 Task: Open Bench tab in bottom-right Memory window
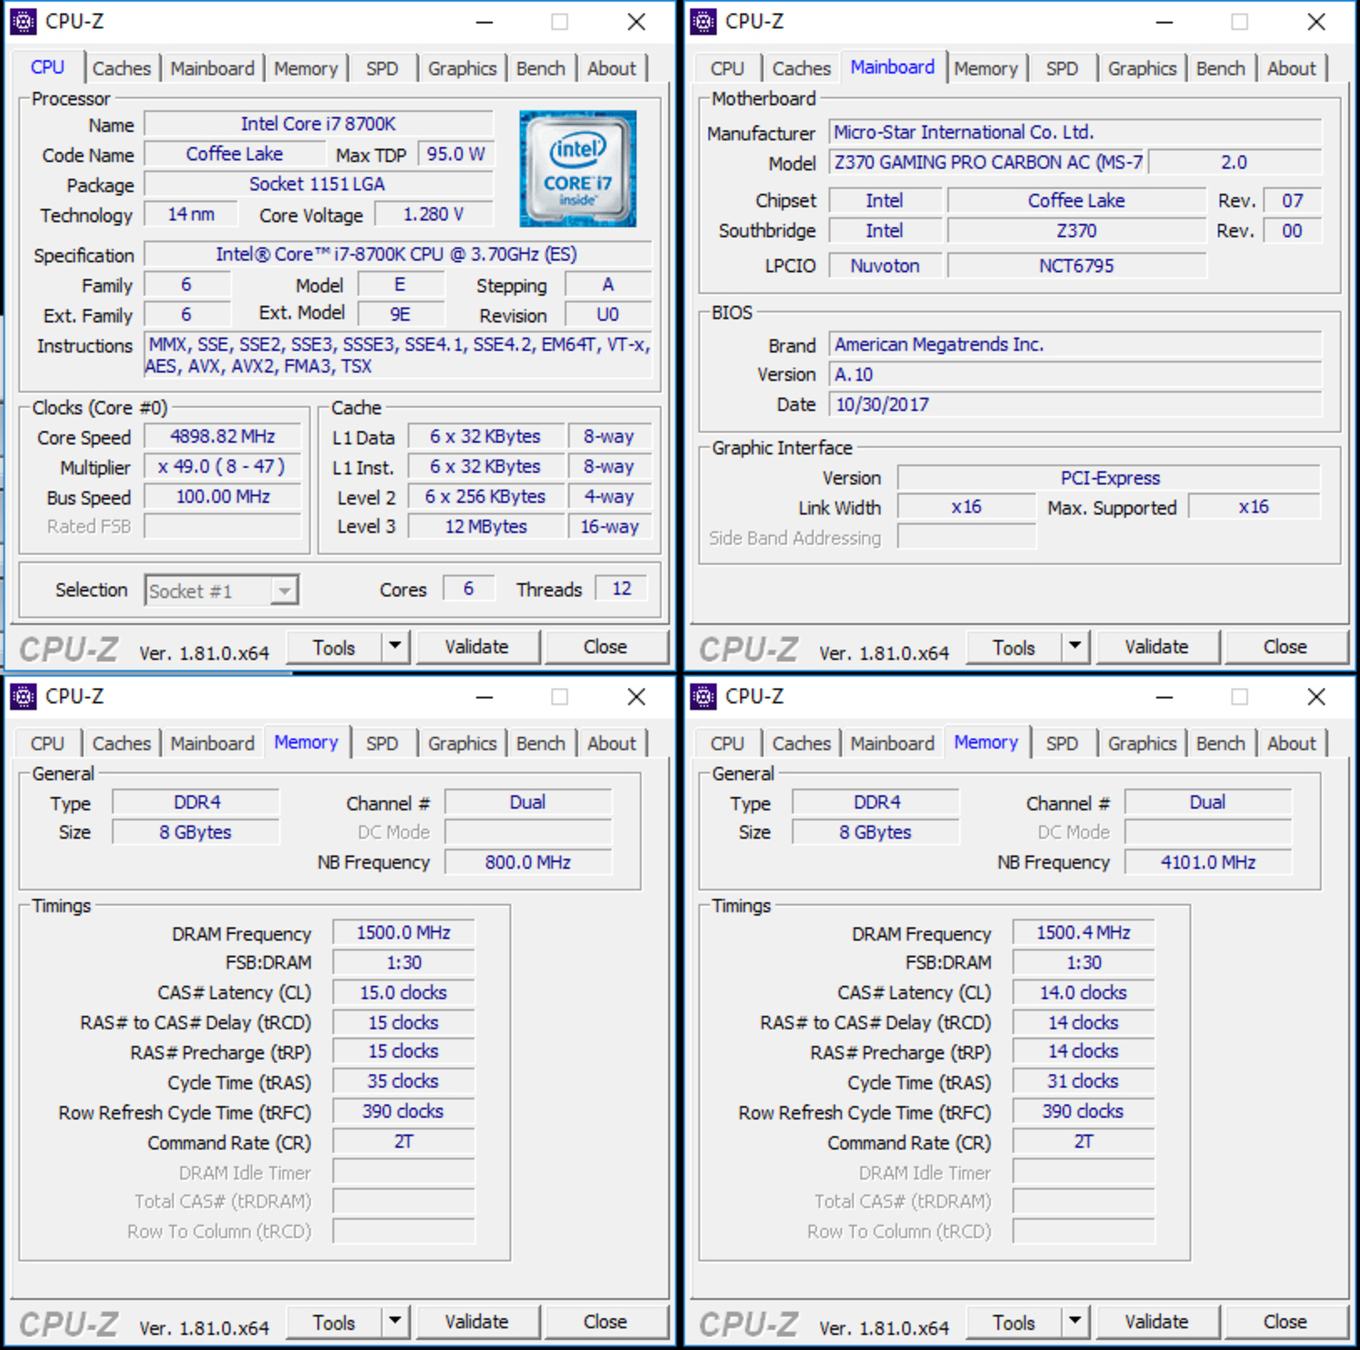point(1221,743)
